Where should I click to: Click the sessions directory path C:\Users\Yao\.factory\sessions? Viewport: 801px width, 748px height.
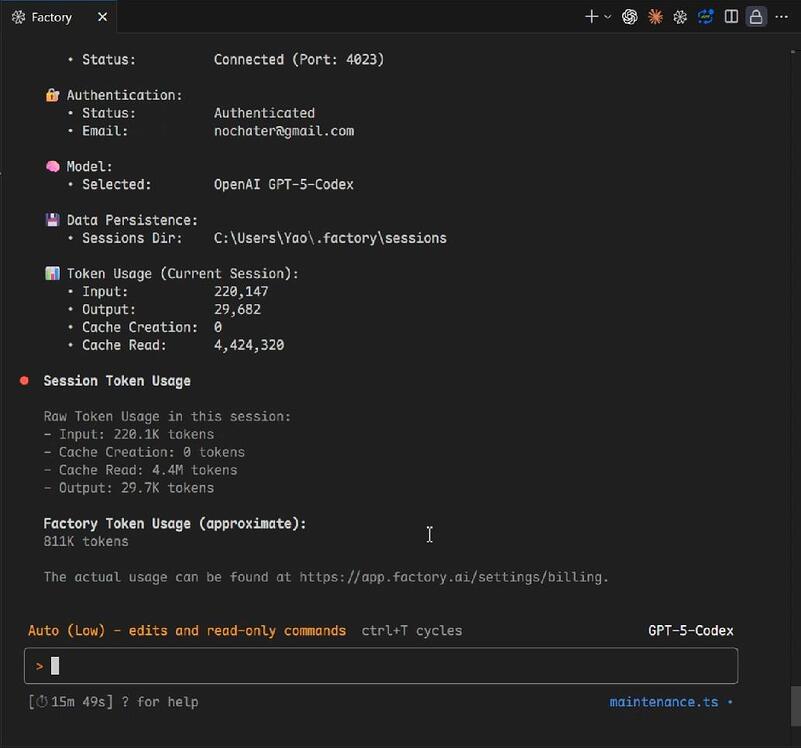pos(330,238)
